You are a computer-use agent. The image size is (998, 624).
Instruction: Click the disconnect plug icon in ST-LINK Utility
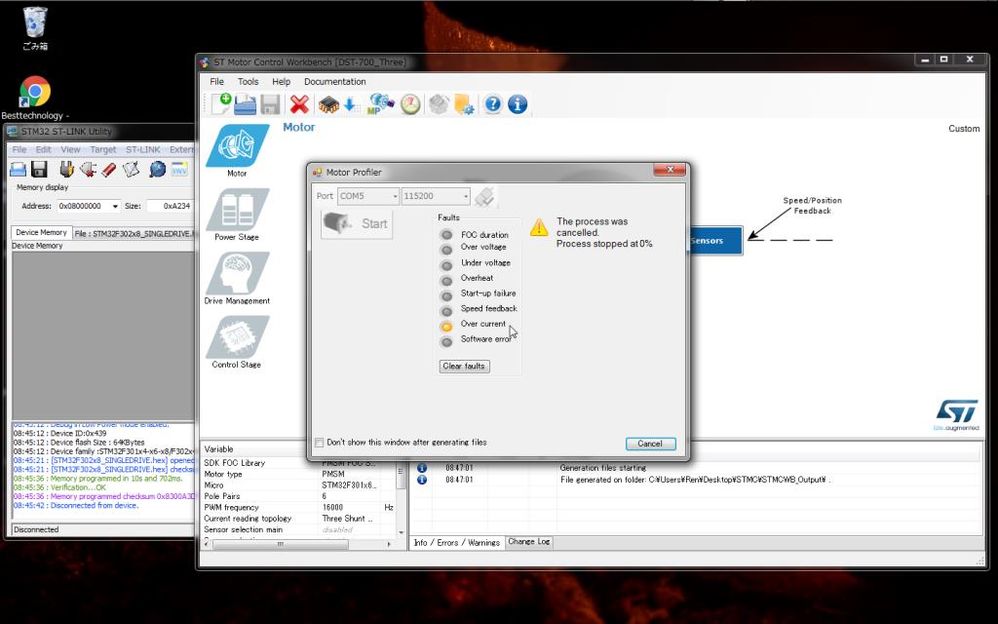tap(88, 169)
